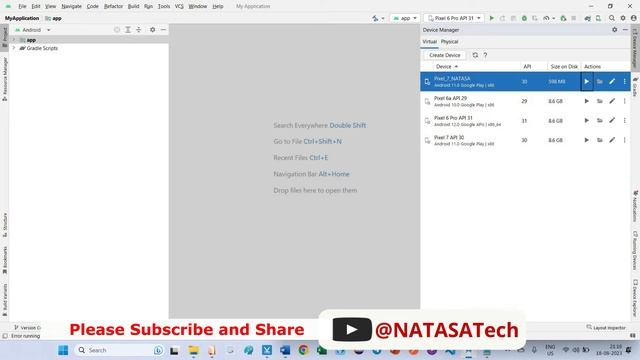Open the Refactor menu
This screenshot has height=360, width=640.
(x=113, y=7)
